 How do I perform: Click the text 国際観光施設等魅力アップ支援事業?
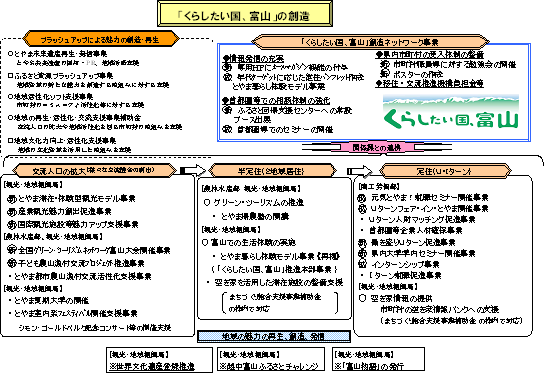tap(78, 224)
